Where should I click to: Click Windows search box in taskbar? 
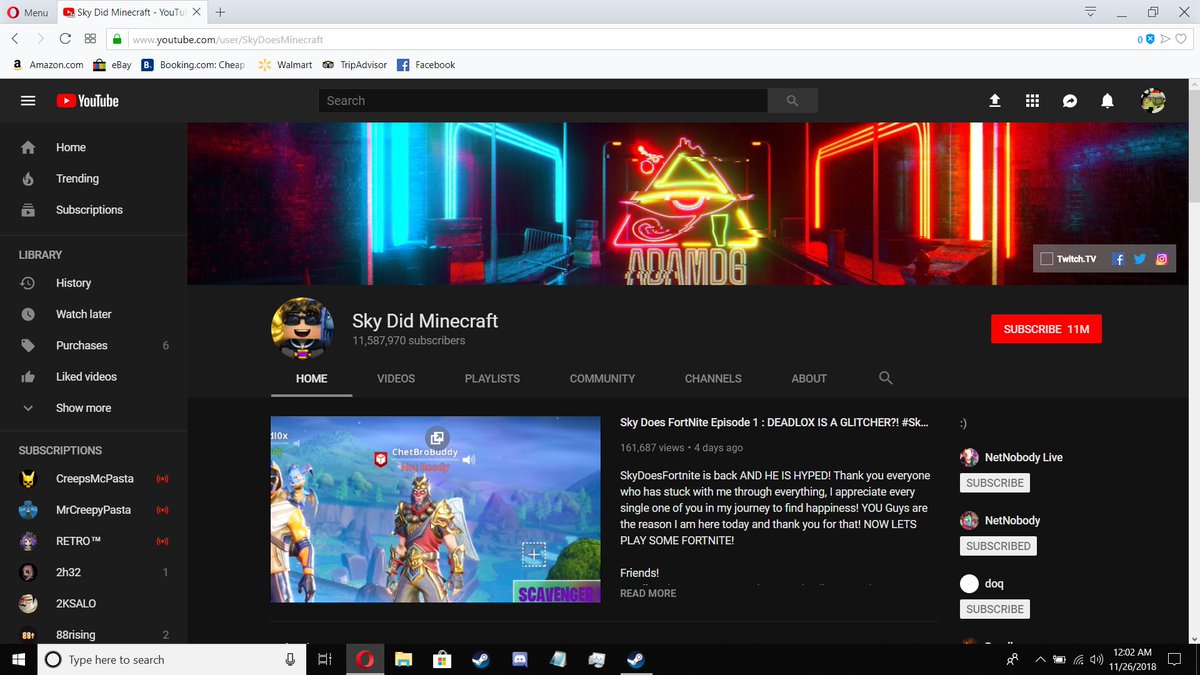[x=172, y=660]
